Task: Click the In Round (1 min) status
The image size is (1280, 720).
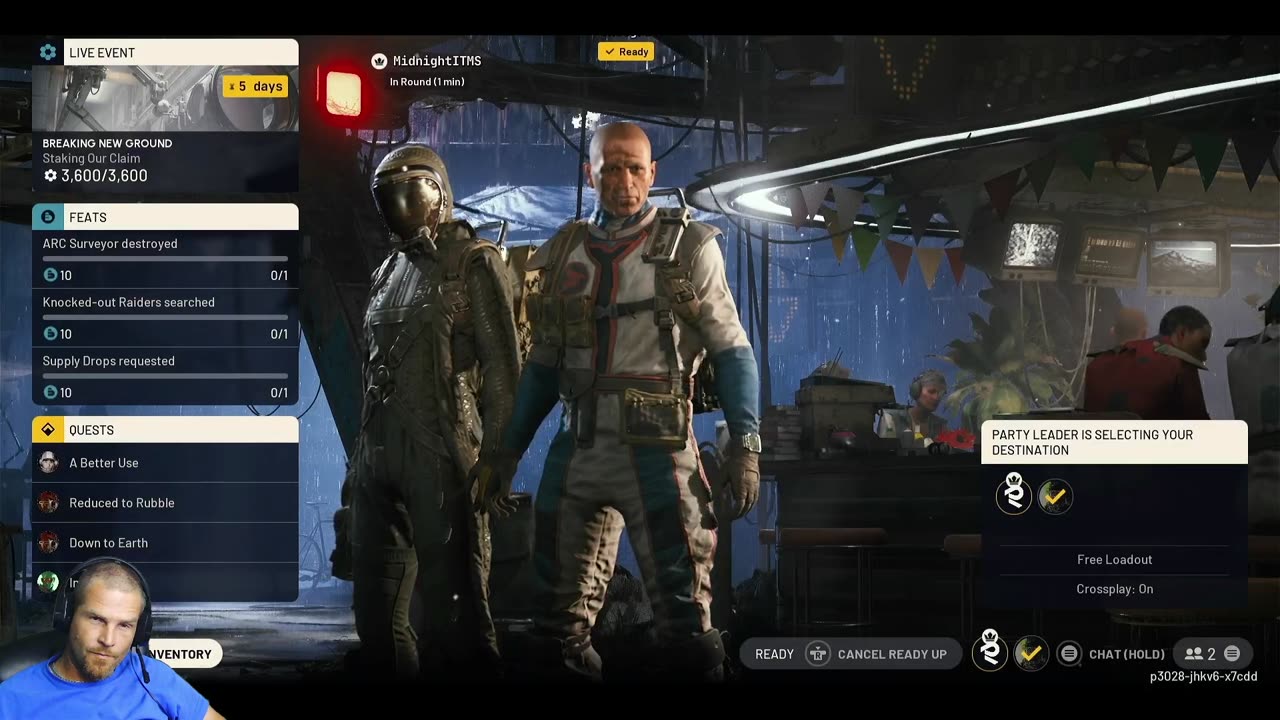Action: pos(427,82)
